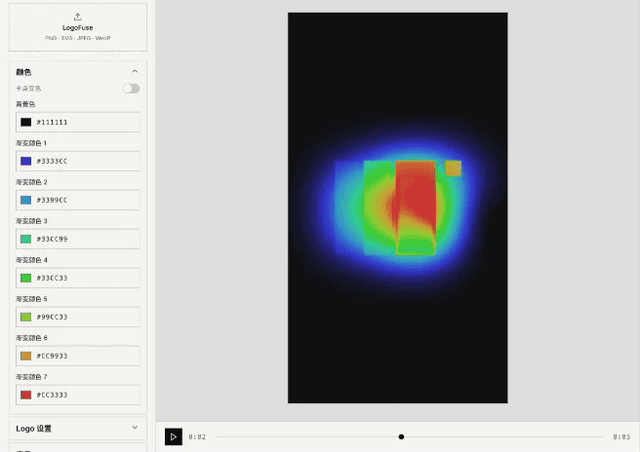Click the upload icon above LogoFuse
The width and height of the screenshot is (640, 452).
[x=78, y=17]
